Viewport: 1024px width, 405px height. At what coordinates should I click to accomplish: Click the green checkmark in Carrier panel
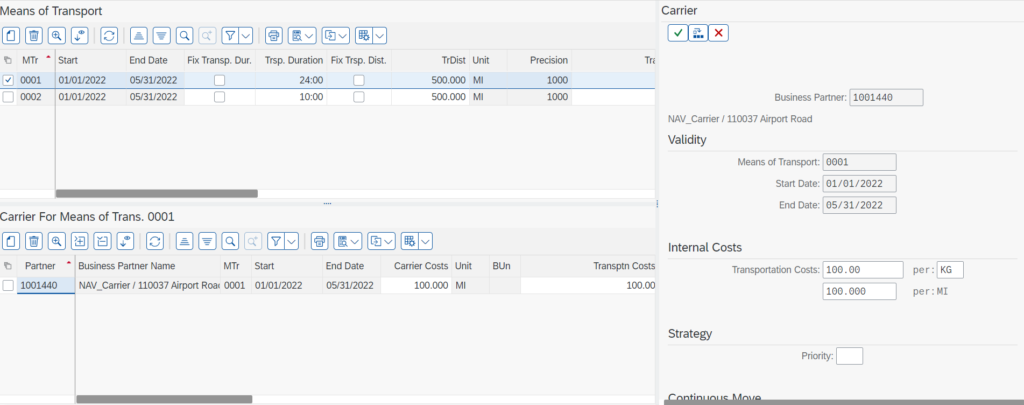[x=677, y=33]
